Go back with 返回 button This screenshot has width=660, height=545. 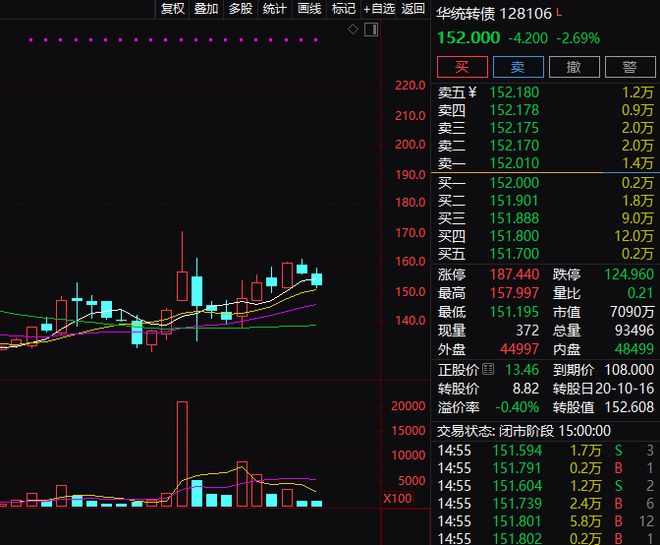pos(413,8)
